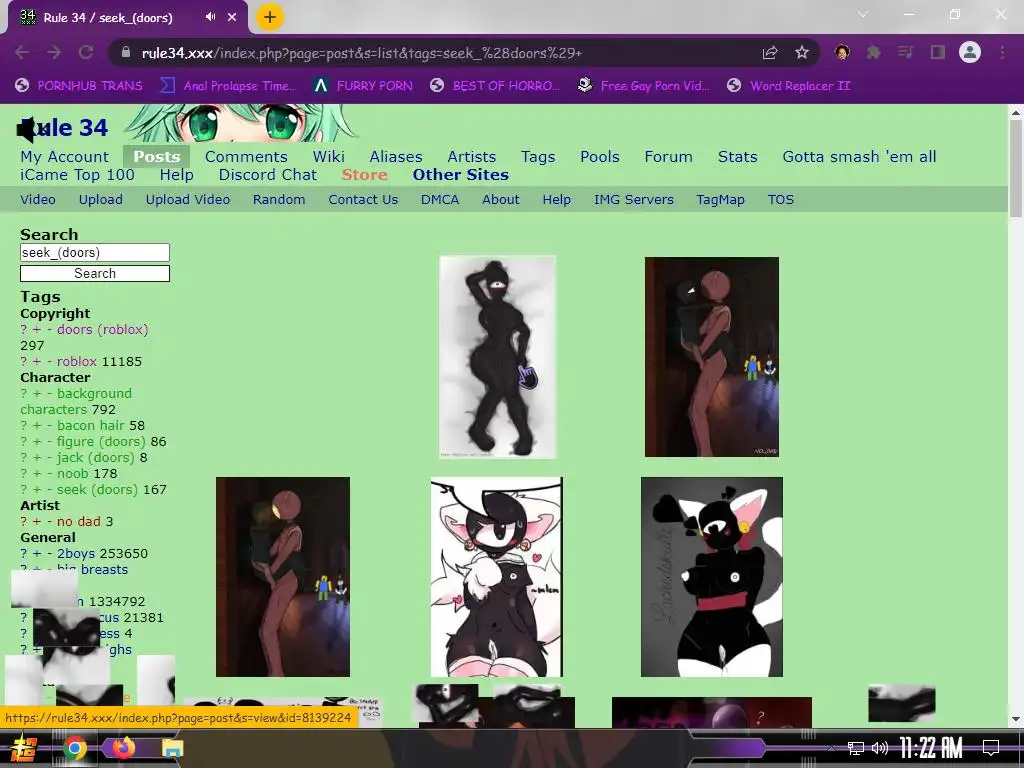Click the noob character tag

click(72, 473)
